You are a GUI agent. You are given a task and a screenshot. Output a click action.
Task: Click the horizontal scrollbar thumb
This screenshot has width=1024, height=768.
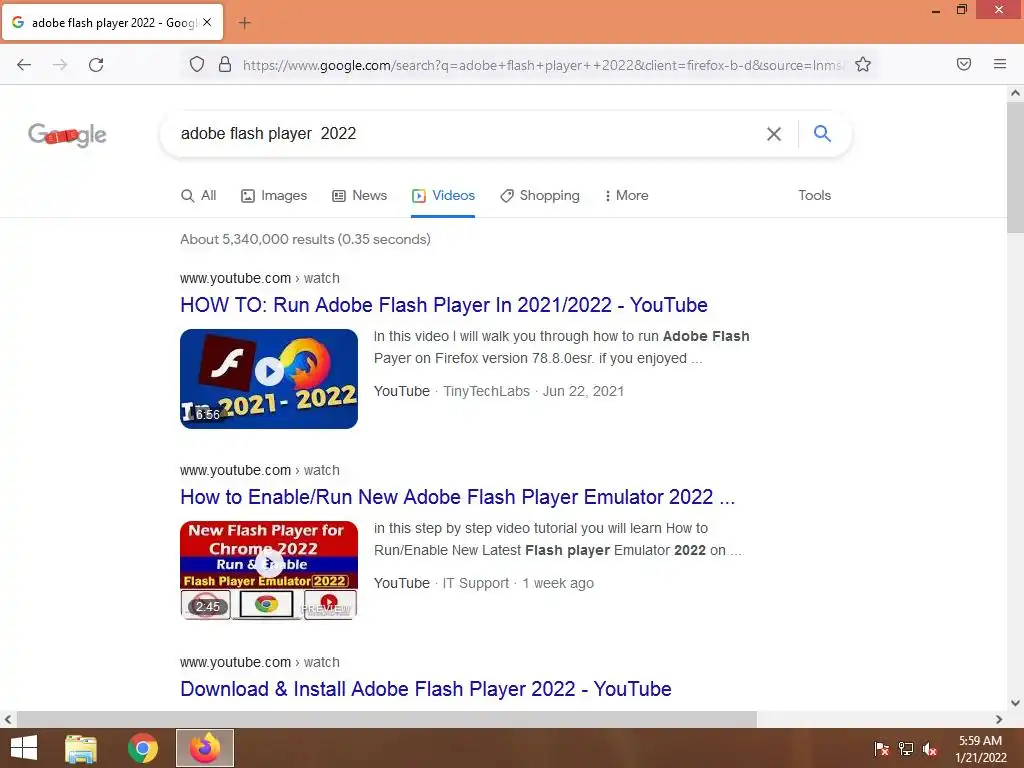tap(387, 719)
